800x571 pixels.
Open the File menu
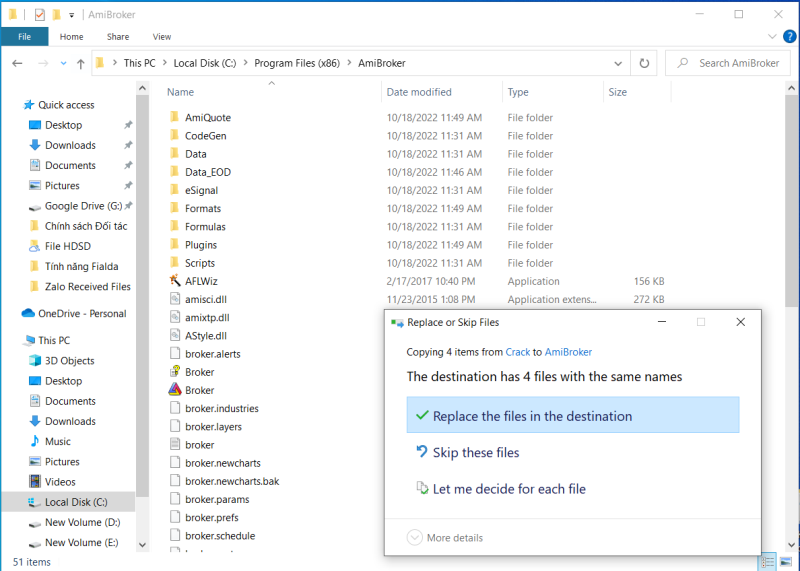pyautogui.click(x=24, y=37)
